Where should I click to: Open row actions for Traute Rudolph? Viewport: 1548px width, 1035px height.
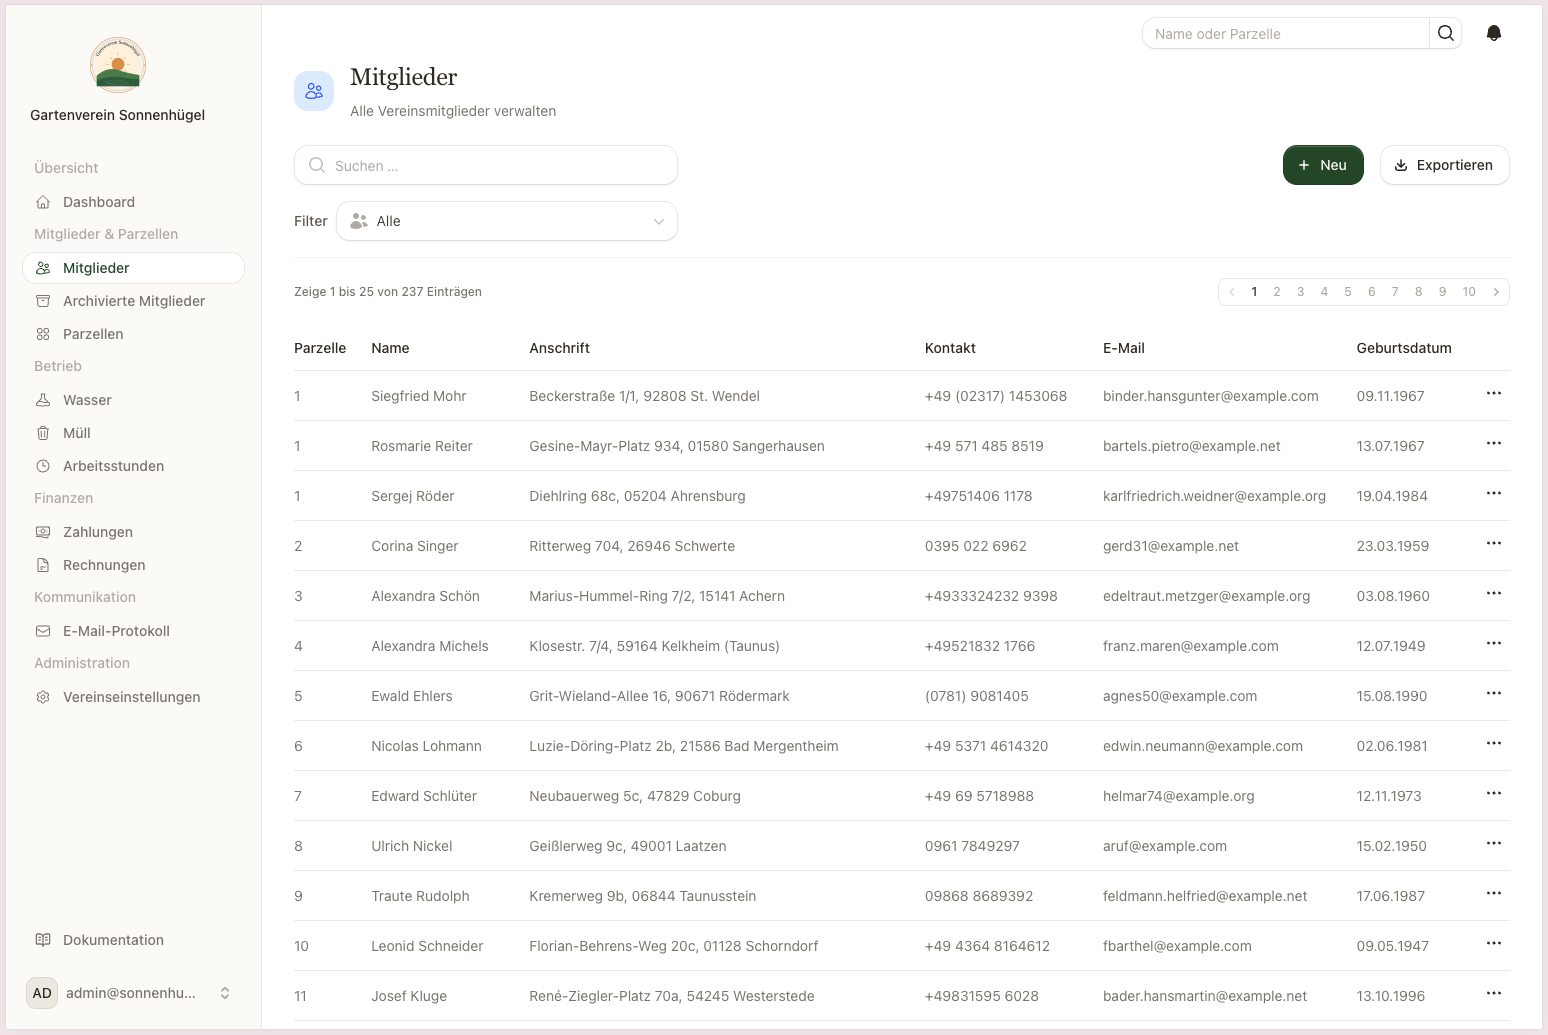click(x=1494, y=894)
